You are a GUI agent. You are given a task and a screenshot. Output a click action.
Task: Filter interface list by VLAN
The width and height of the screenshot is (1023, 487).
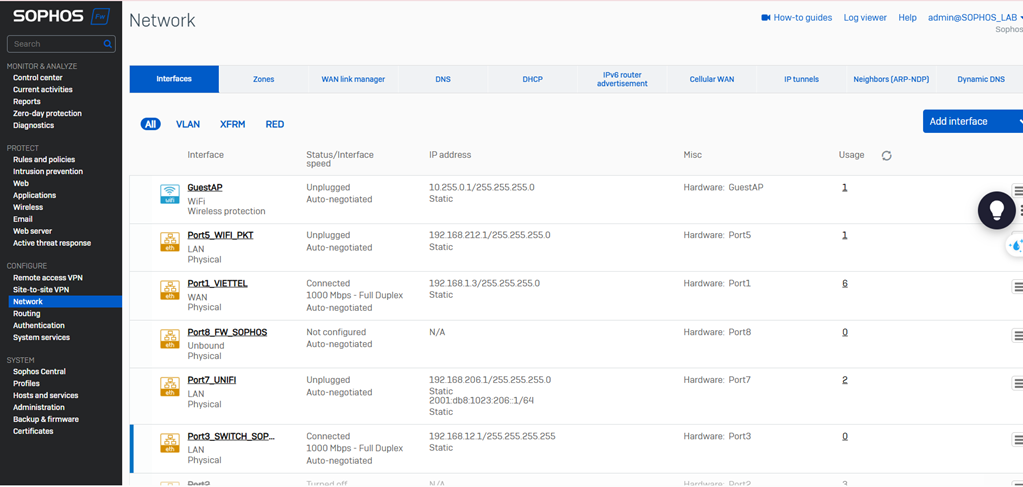188,124
